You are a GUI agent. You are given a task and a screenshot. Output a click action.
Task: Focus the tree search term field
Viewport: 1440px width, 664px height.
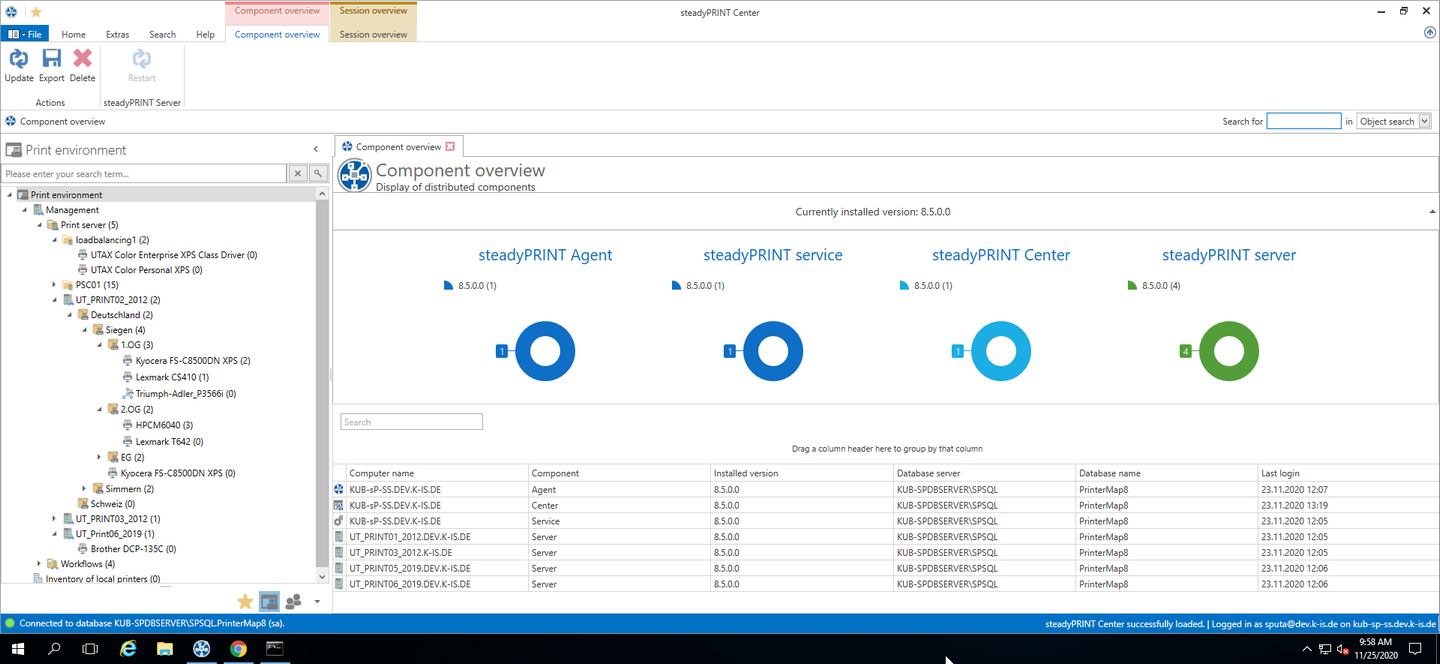(145, 174)
